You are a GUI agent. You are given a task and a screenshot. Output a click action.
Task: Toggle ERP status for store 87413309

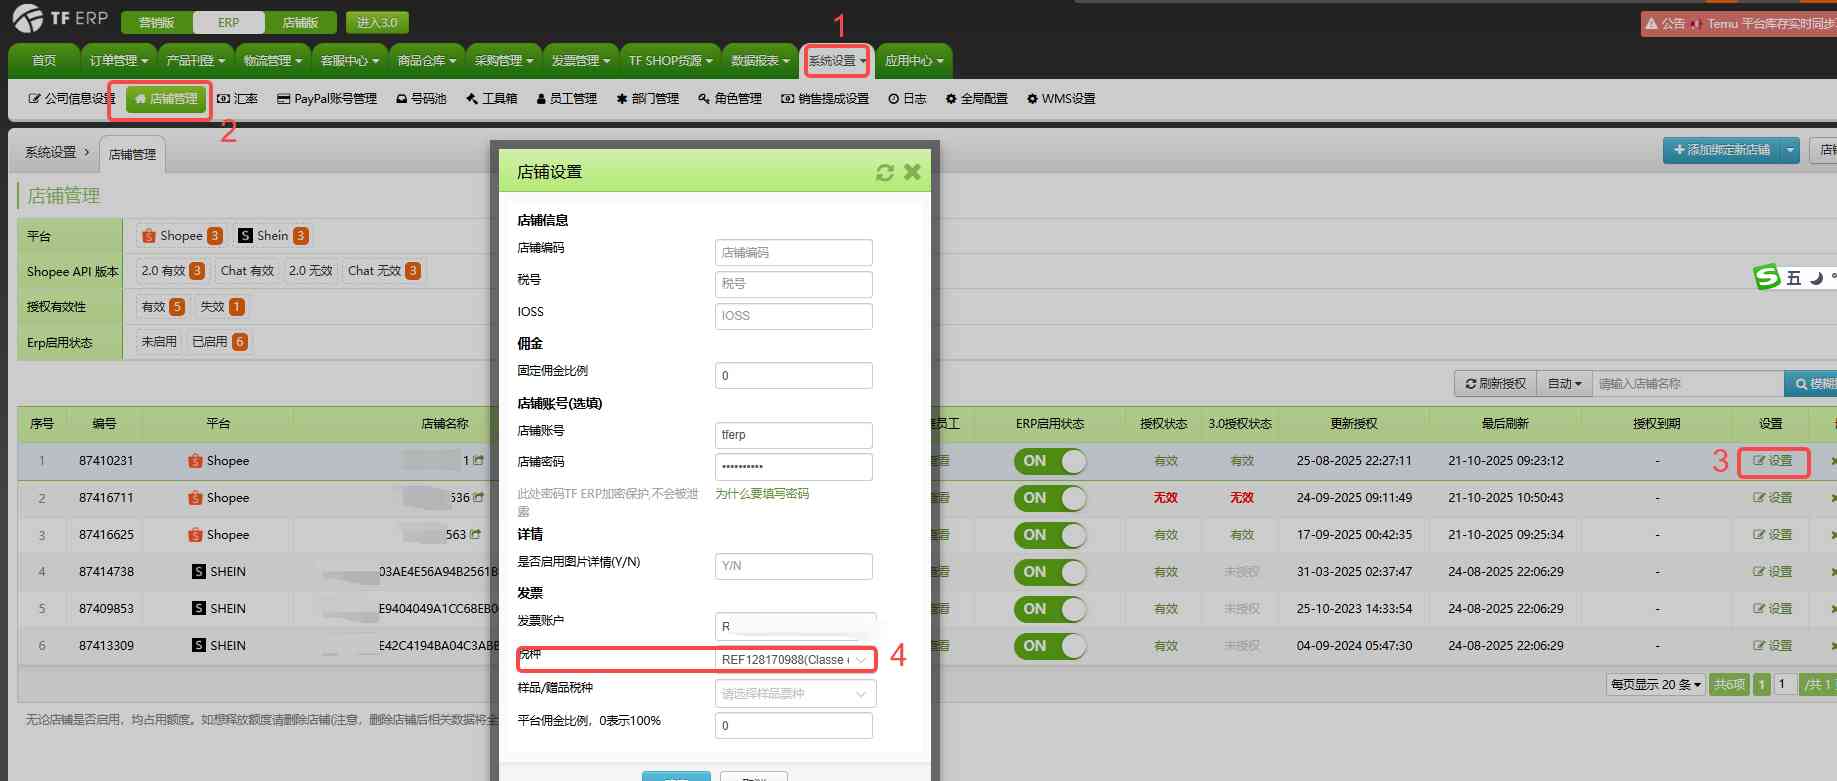(x=1050, y=646)
